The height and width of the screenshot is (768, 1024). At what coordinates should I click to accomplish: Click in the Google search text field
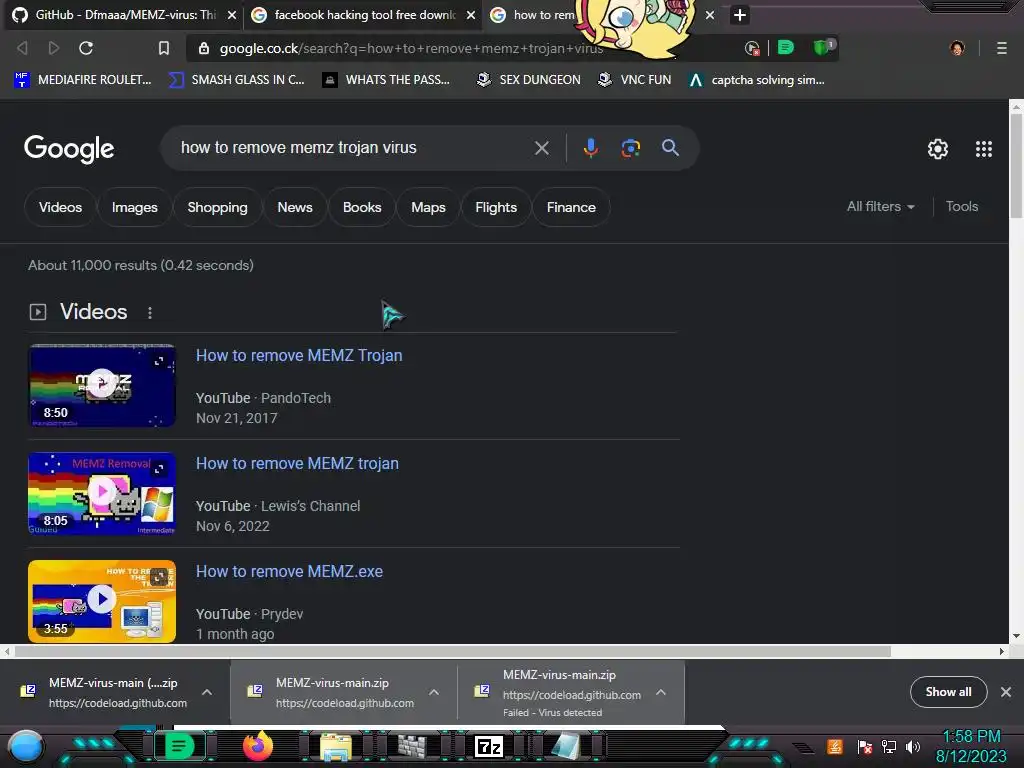(353, 148)
